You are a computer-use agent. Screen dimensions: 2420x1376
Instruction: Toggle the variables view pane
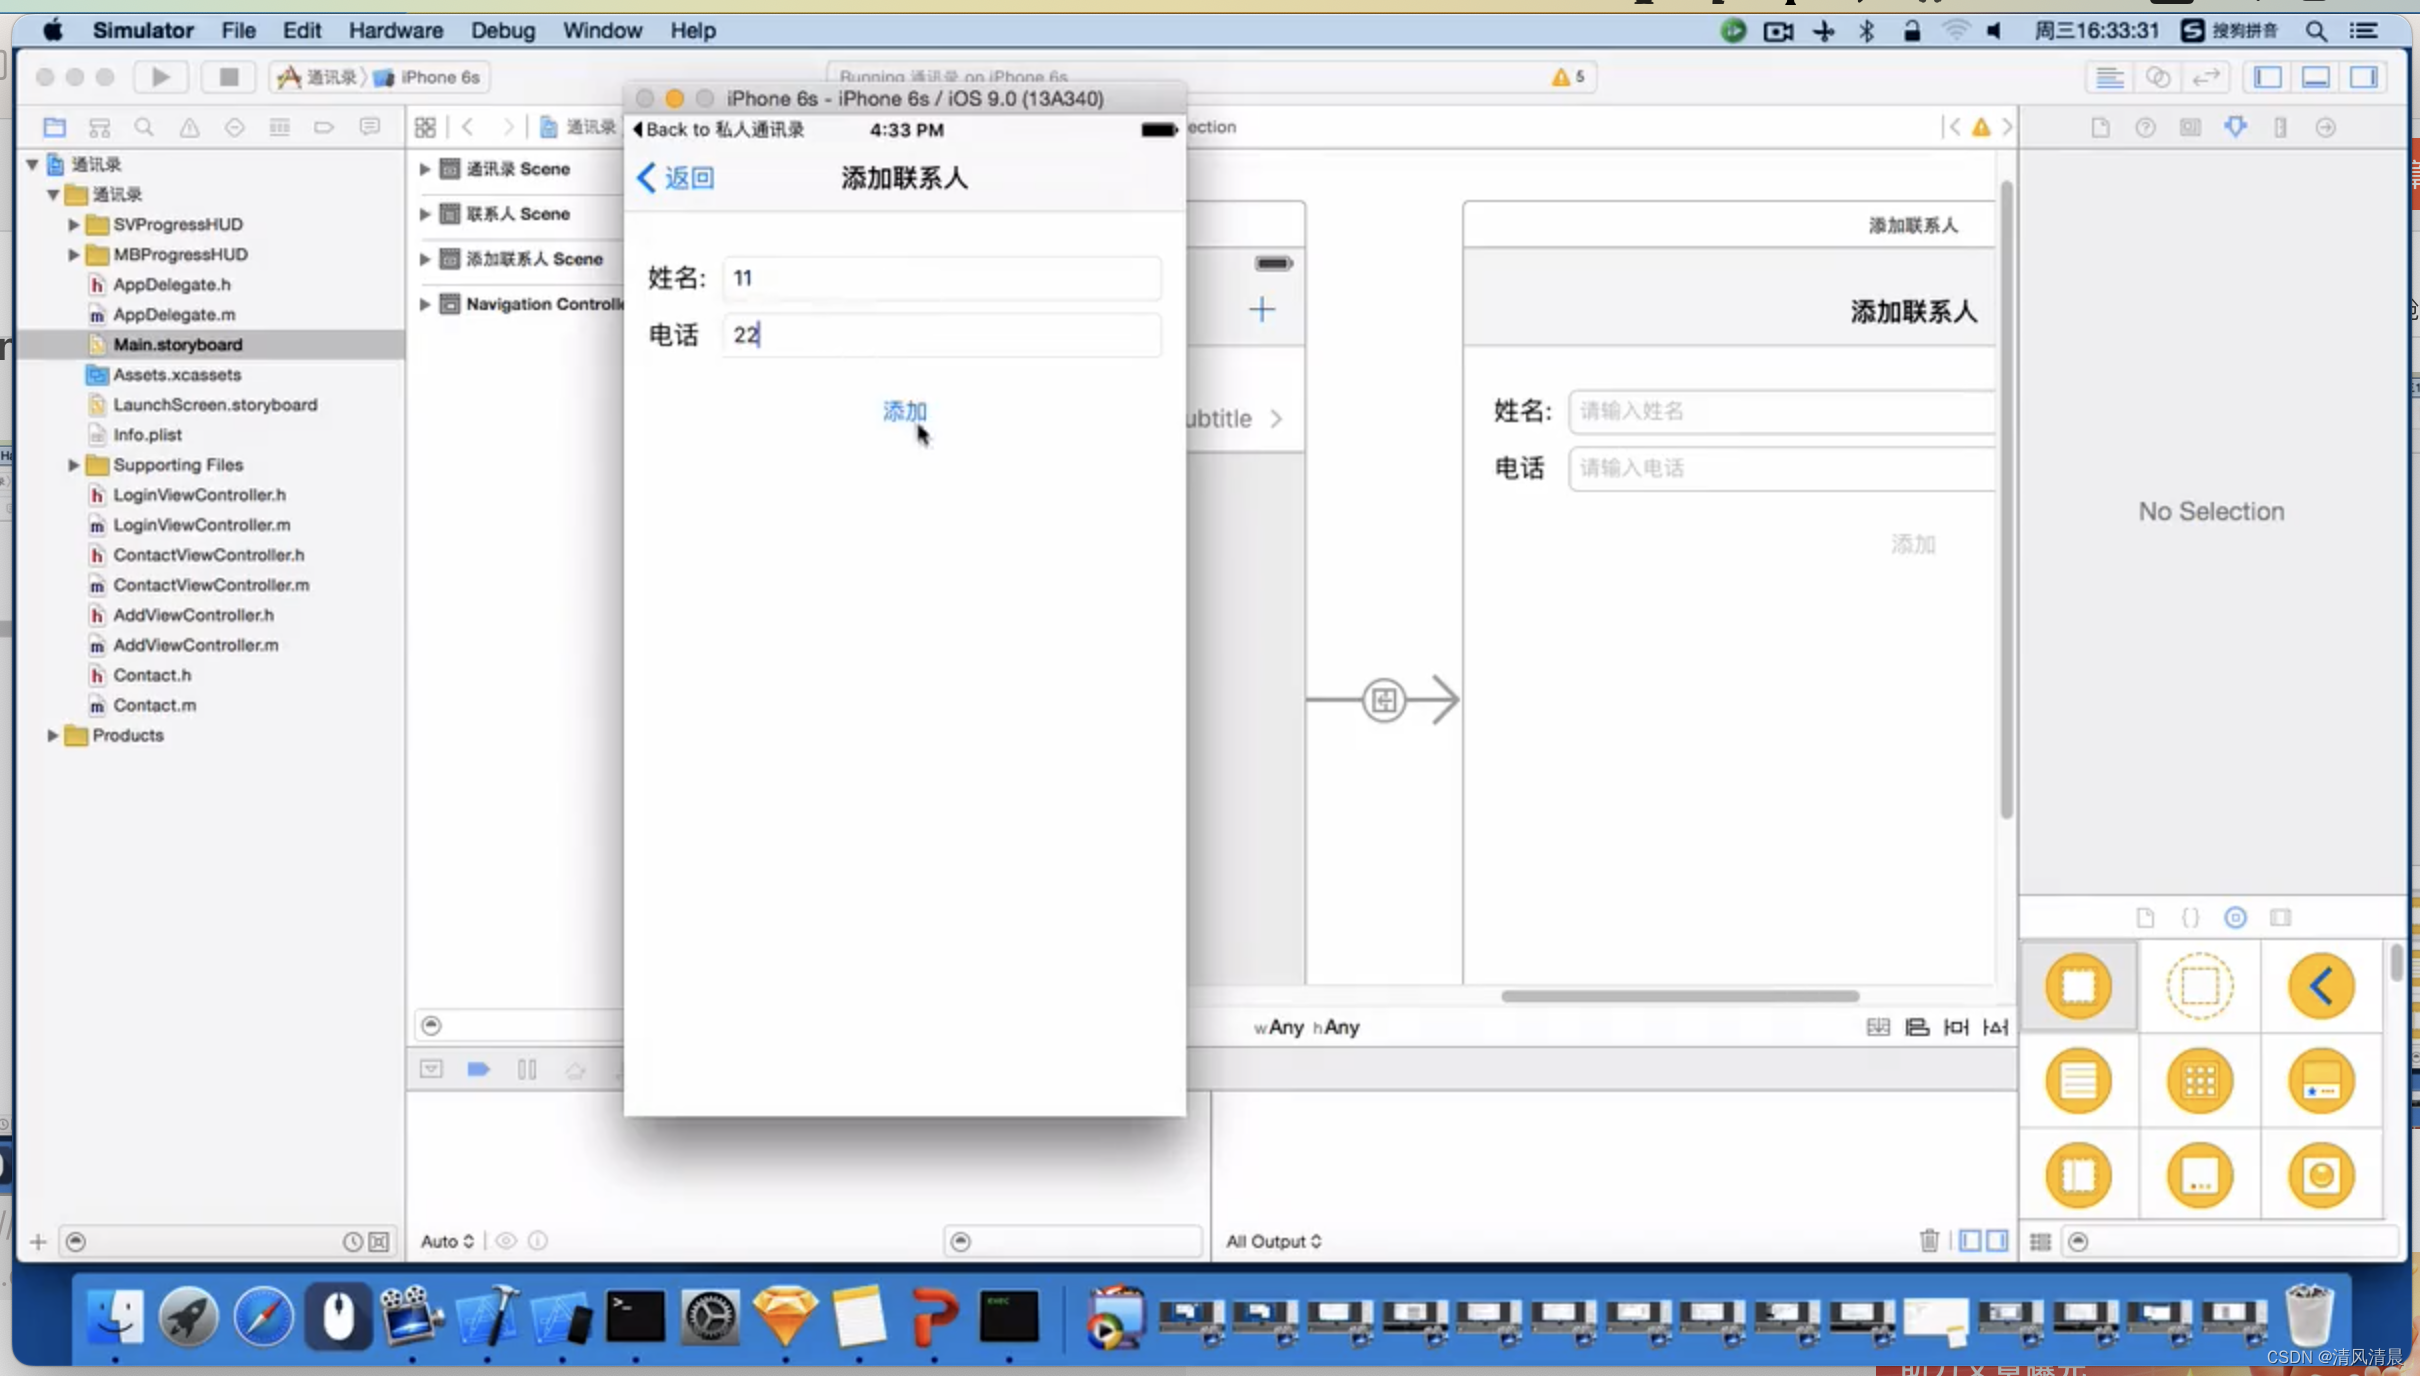click(x=1969, y=1240)
